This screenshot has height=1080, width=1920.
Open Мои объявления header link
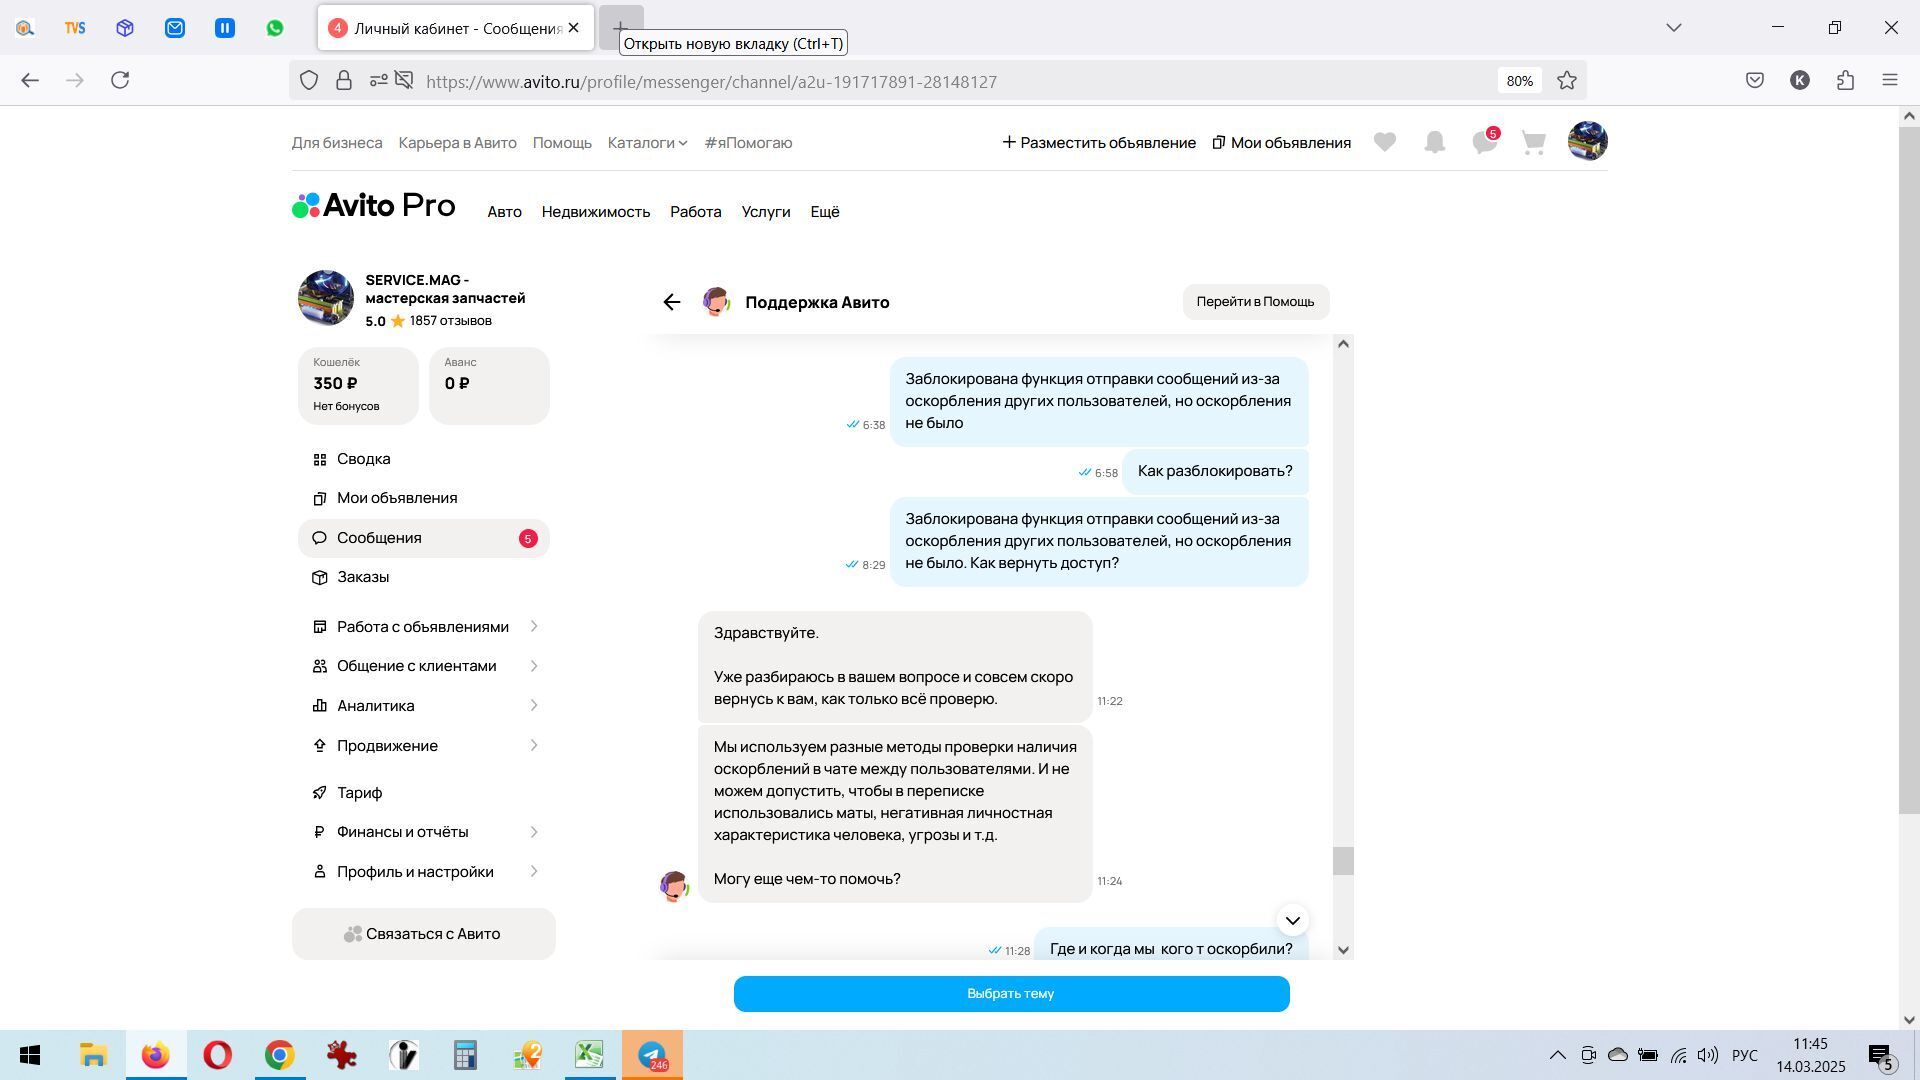(1281, 143)
